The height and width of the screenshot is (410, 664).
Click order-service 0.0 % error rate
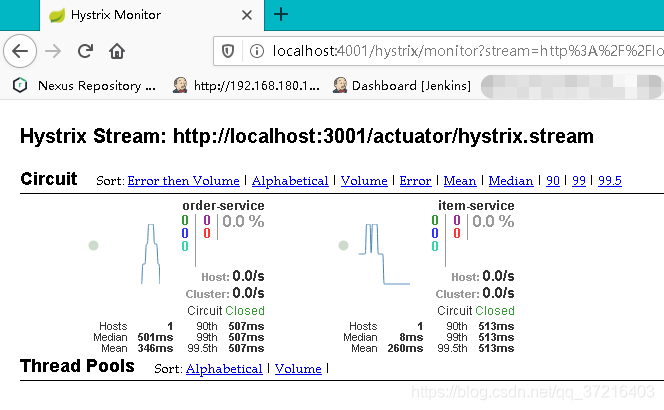pyautogui.click(x=243, y=222)
